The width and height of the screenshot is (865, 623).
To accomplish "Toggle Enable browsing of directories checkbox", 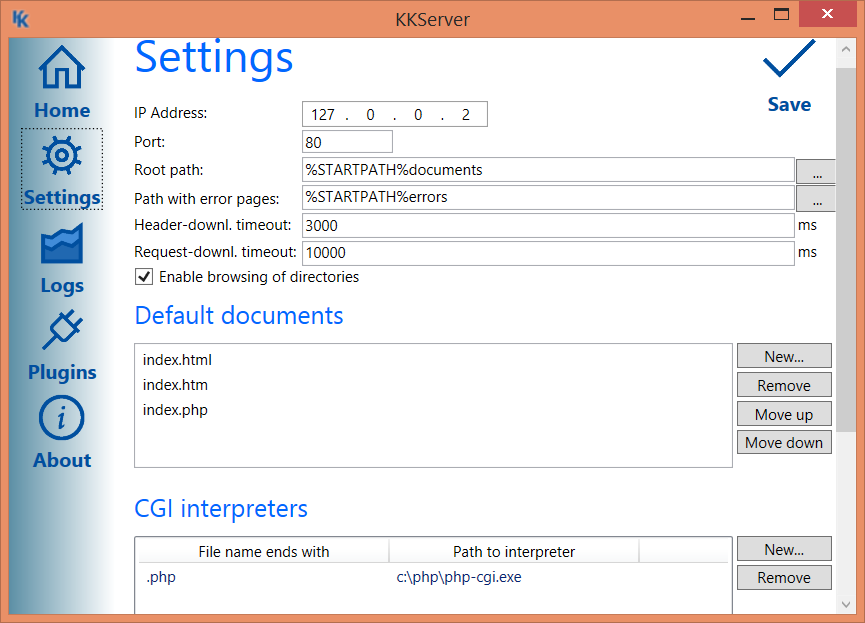I will click(144, 276).
